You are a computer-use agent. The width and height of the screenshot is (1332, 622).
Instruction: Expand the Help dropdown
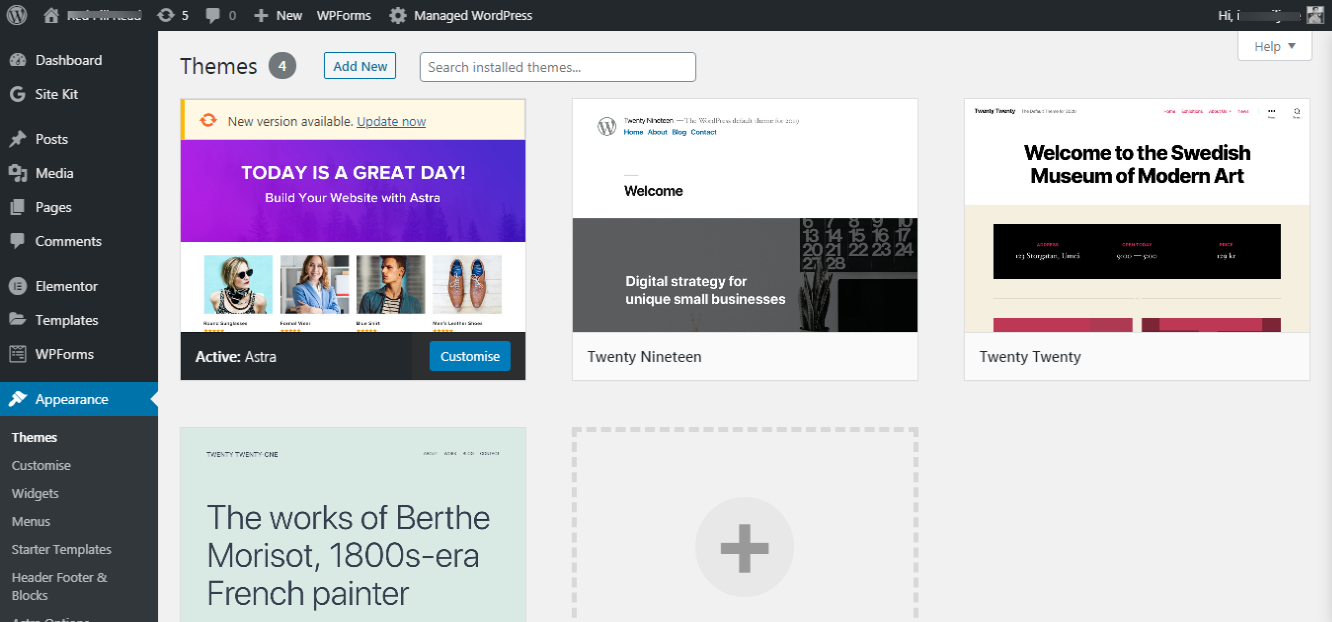[x=1275, y=46]
